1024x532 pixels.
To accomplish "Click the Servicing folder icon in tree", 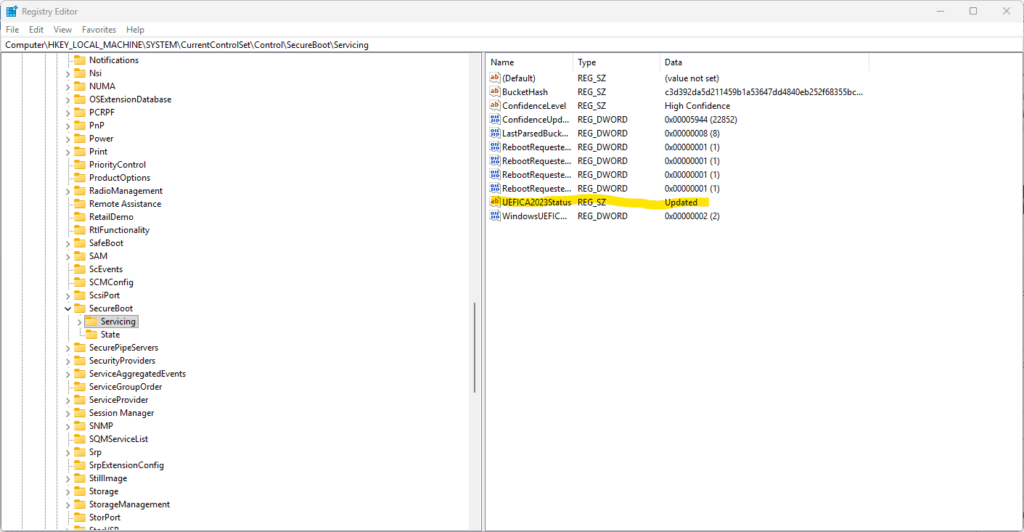I will pos(92,322).
